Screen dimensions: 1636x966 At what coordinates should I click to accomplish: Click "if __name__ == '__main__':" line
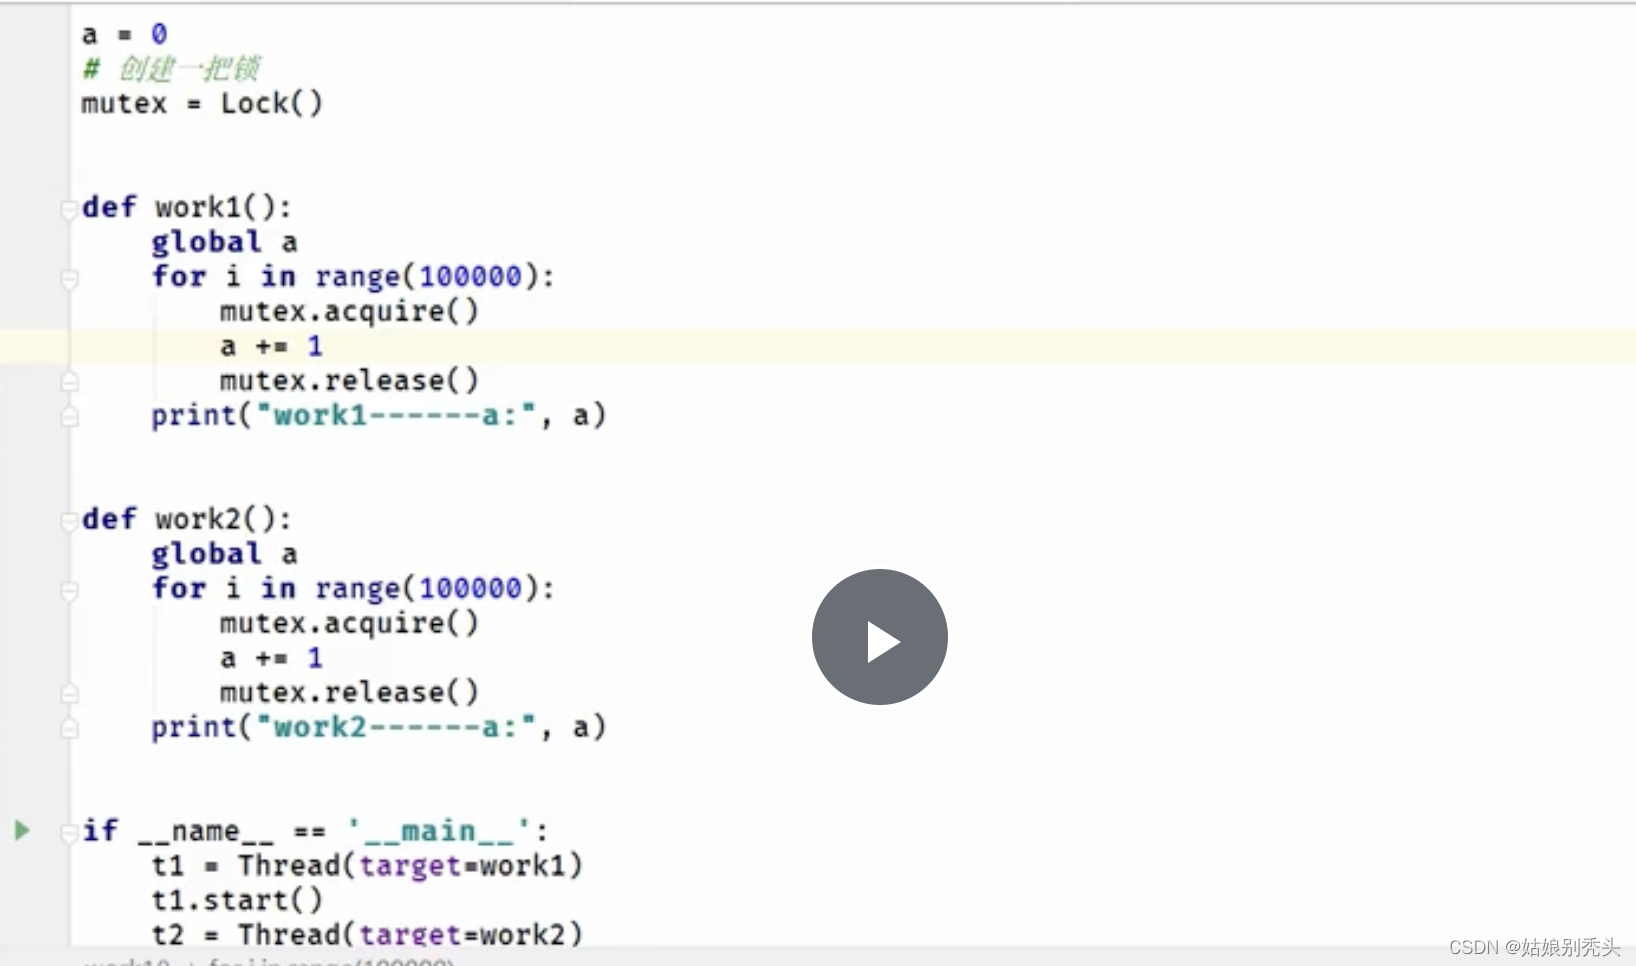click(x=315, y=832)
